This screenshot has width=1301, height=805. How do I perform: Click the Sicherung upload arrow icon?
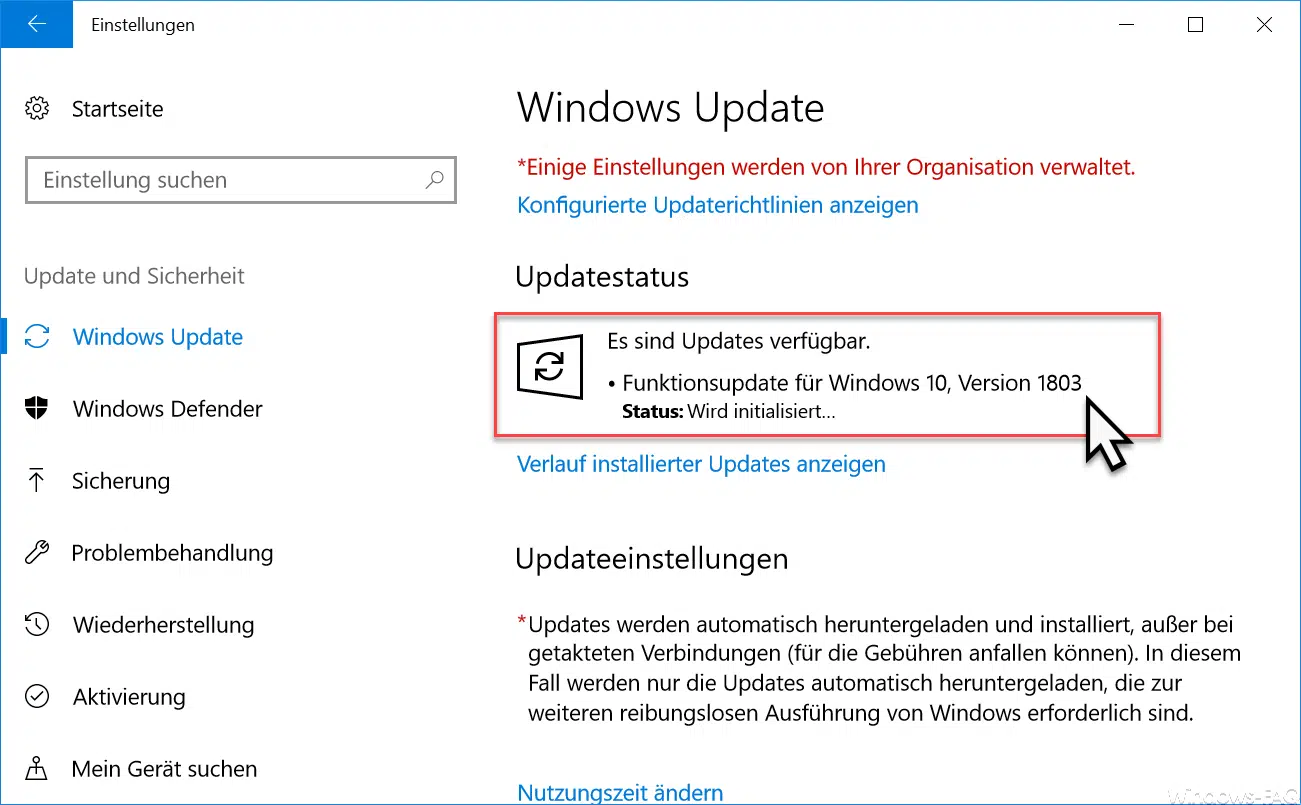(37, 481)
